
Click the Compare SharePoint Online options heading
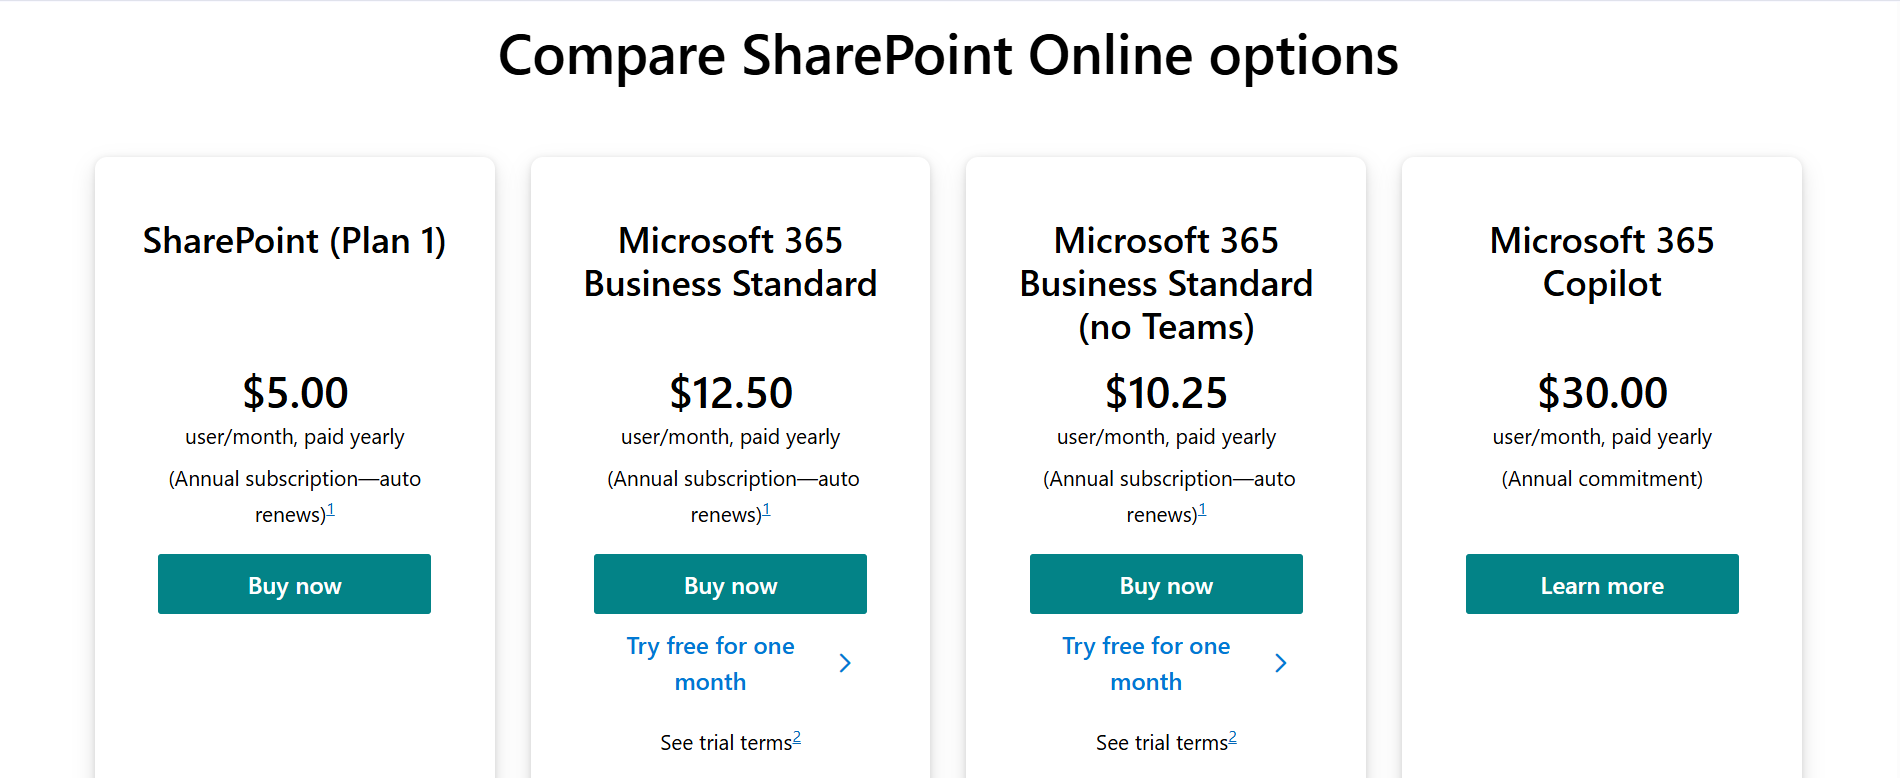tap(948, 56)
